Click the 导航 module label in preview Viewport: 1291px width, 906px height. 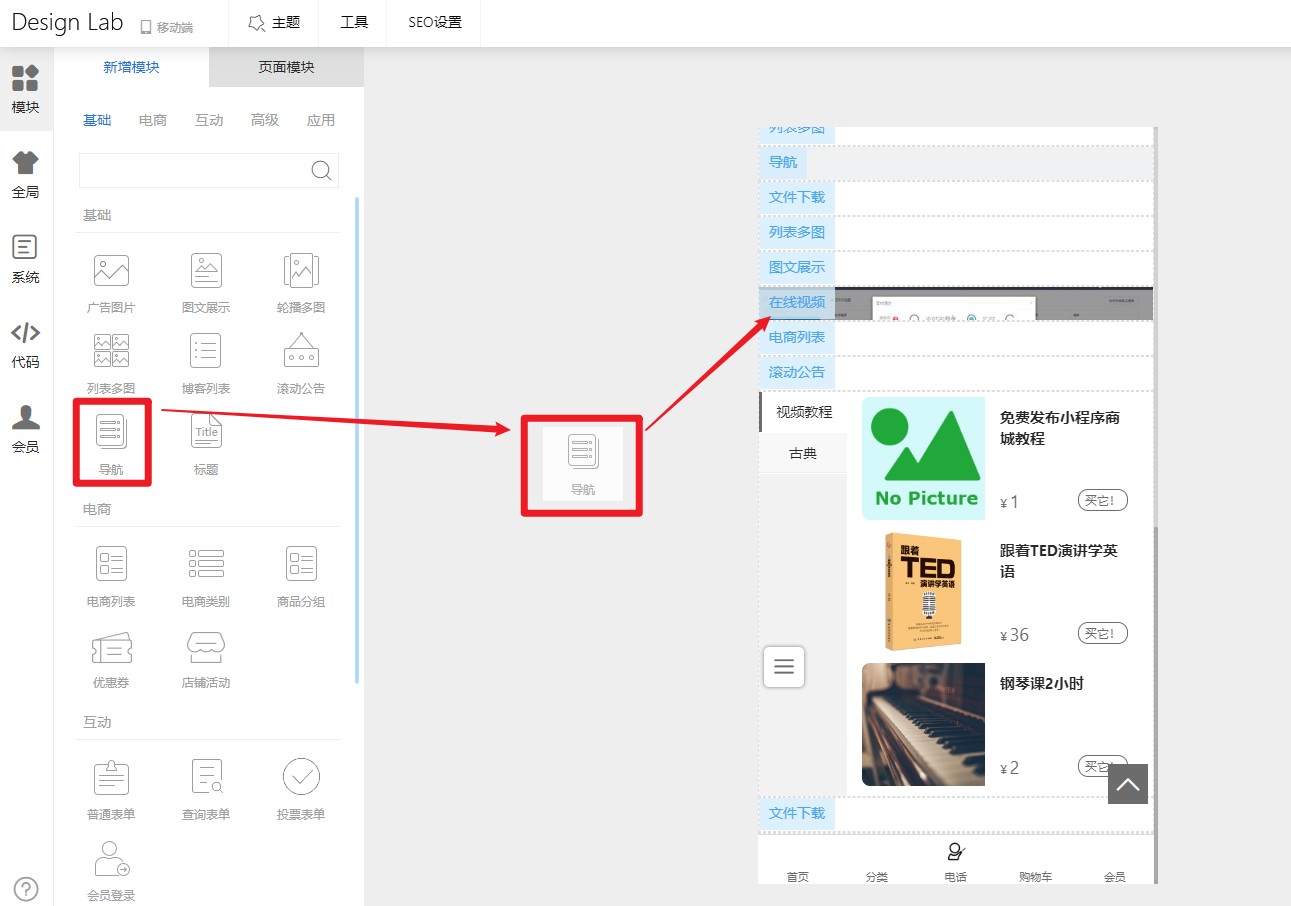pyautogui.click(x=783, y=162)
